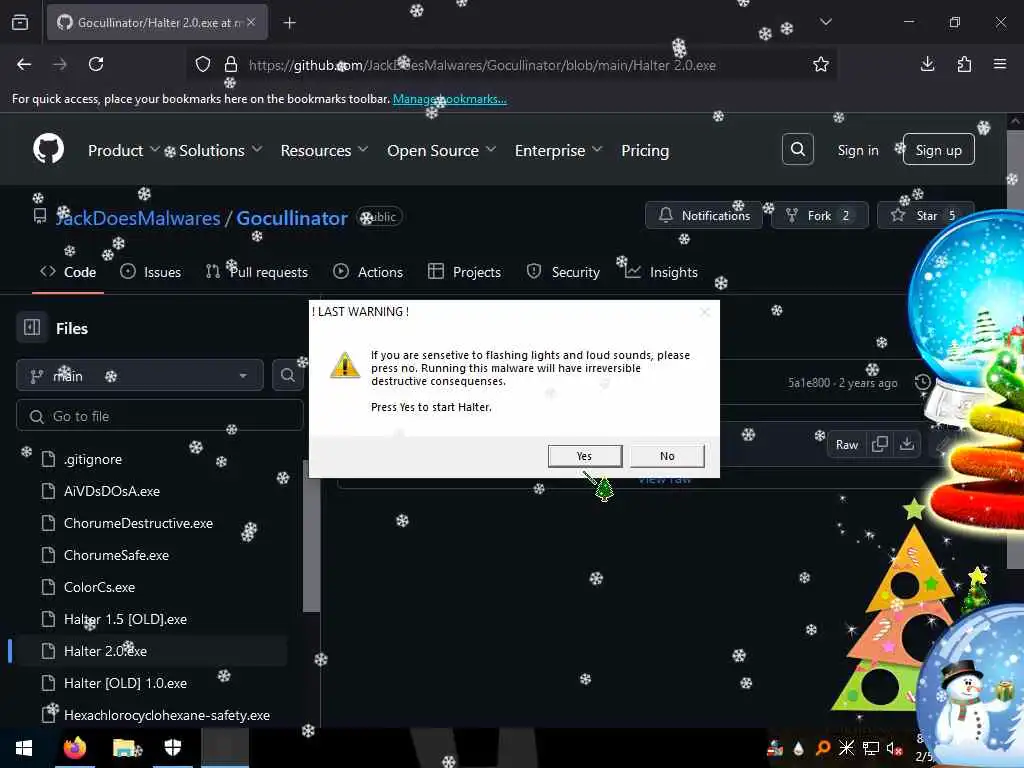Screen dimensions: 1024x768
Task: Open Windows Security shield in taskbar
Action: (172, 748)
